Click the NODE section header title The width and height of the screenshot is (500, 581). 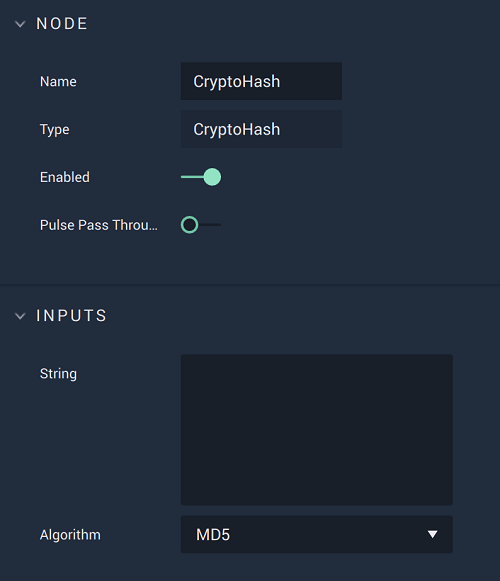(62, 24)
